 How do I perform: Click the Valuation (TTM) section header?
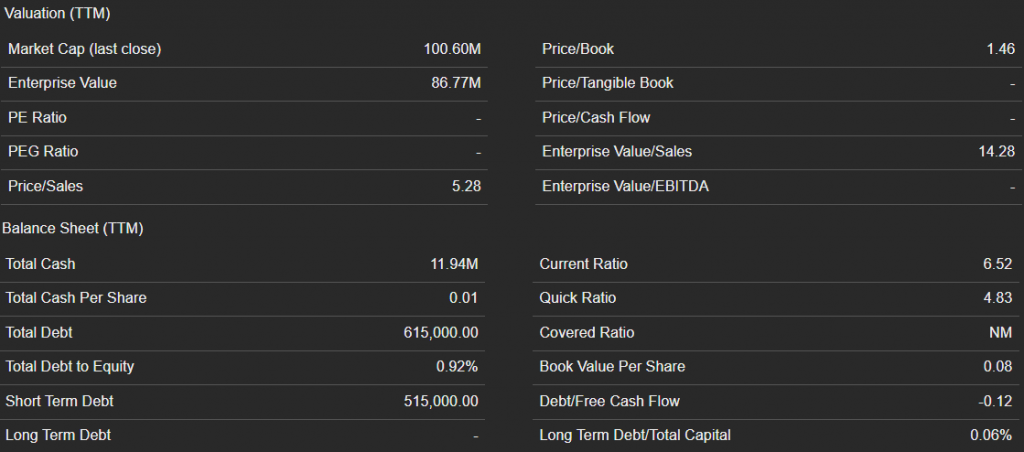[58, 14]
